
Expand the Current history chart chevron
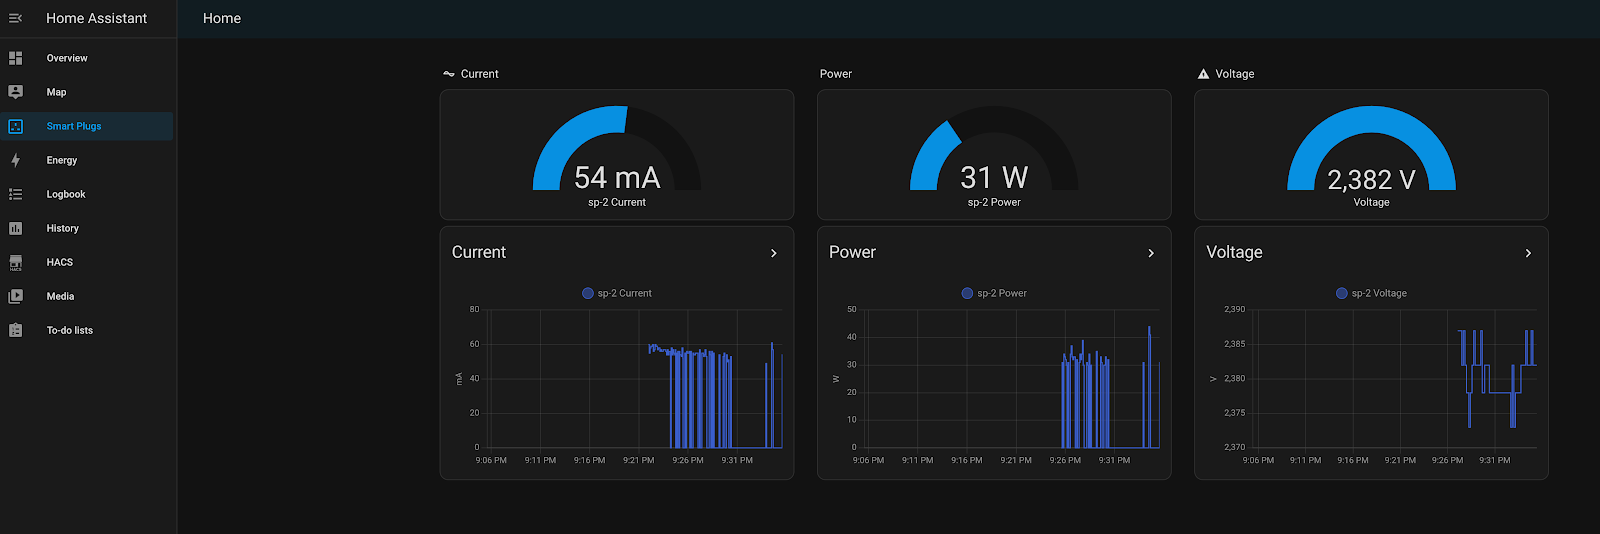point(774,253)
